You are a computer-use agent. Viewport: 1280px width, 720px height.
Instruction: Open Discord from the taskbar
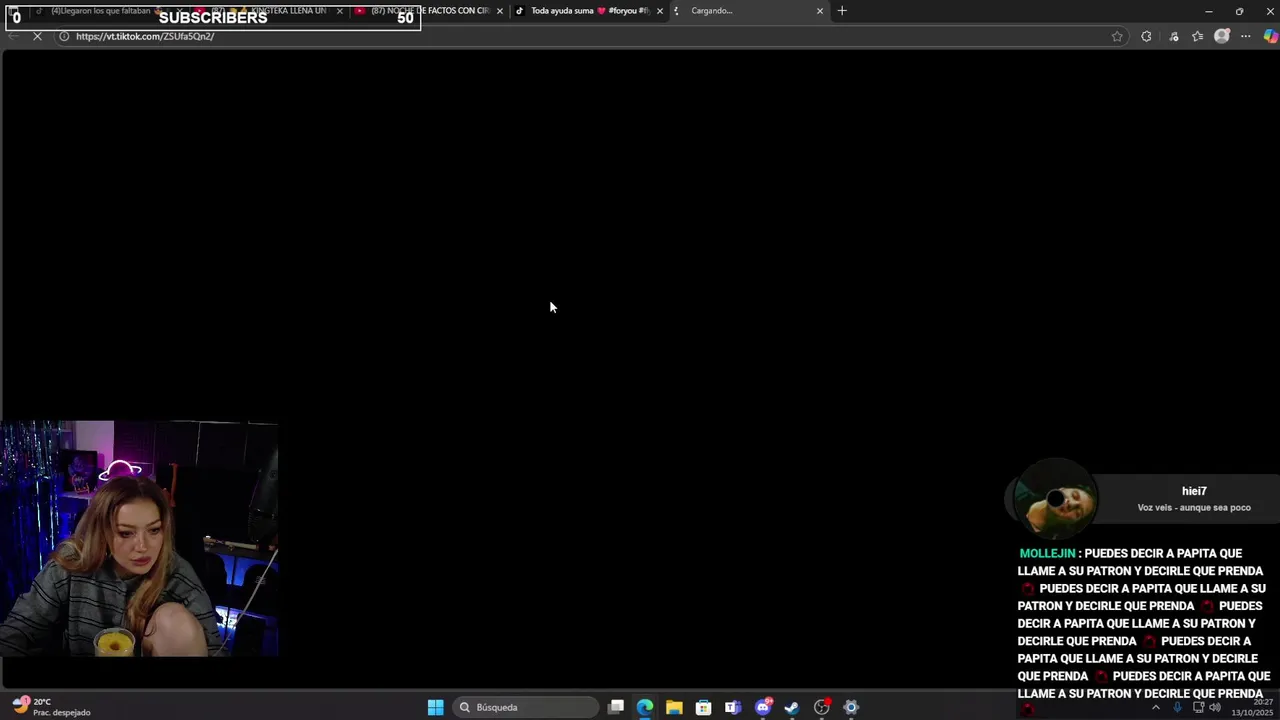pyautogui.click(x=763, y=707)
